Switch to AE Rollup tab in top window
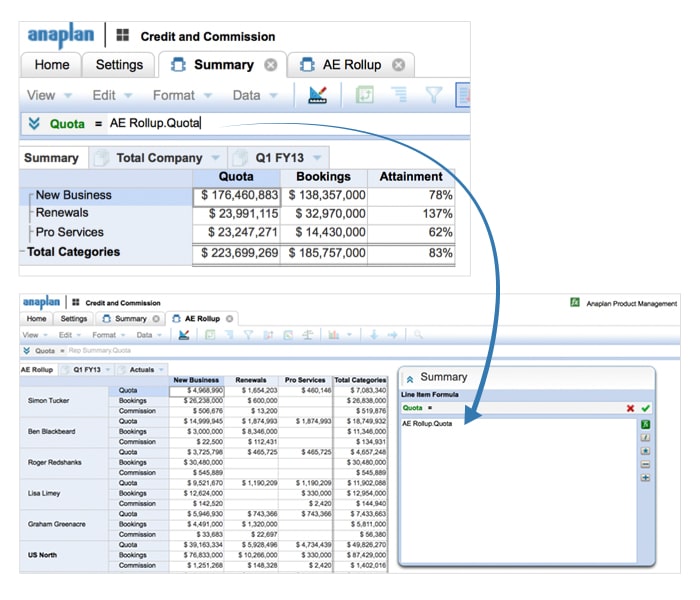The height and width of the screenshot is (600, 700). (352, 65)
